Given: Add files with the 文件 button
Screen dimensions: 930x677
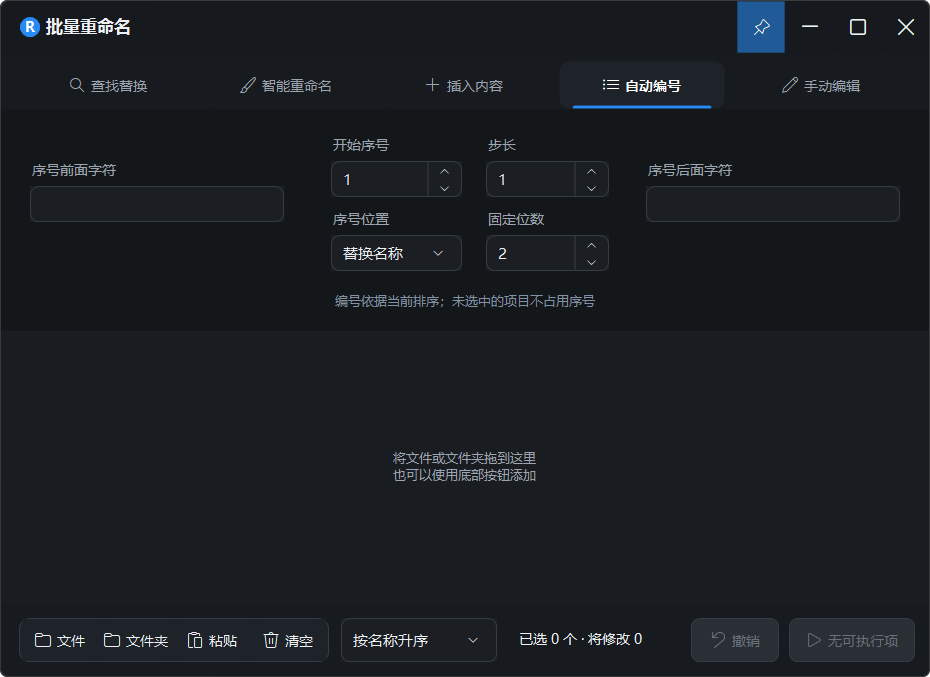Looking at the screenshot, I should 59,641.
